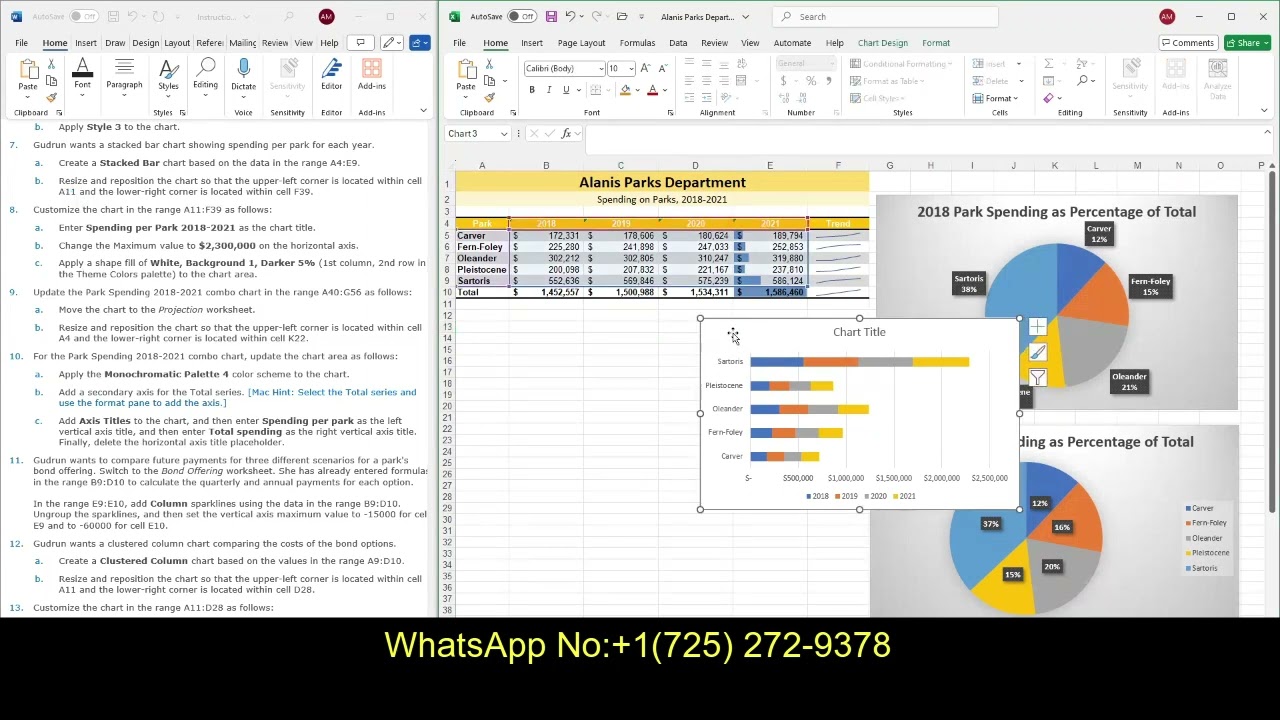The image size is (1280, 720).
Task: Open the File menu in Excel
Action: (459, 43)
